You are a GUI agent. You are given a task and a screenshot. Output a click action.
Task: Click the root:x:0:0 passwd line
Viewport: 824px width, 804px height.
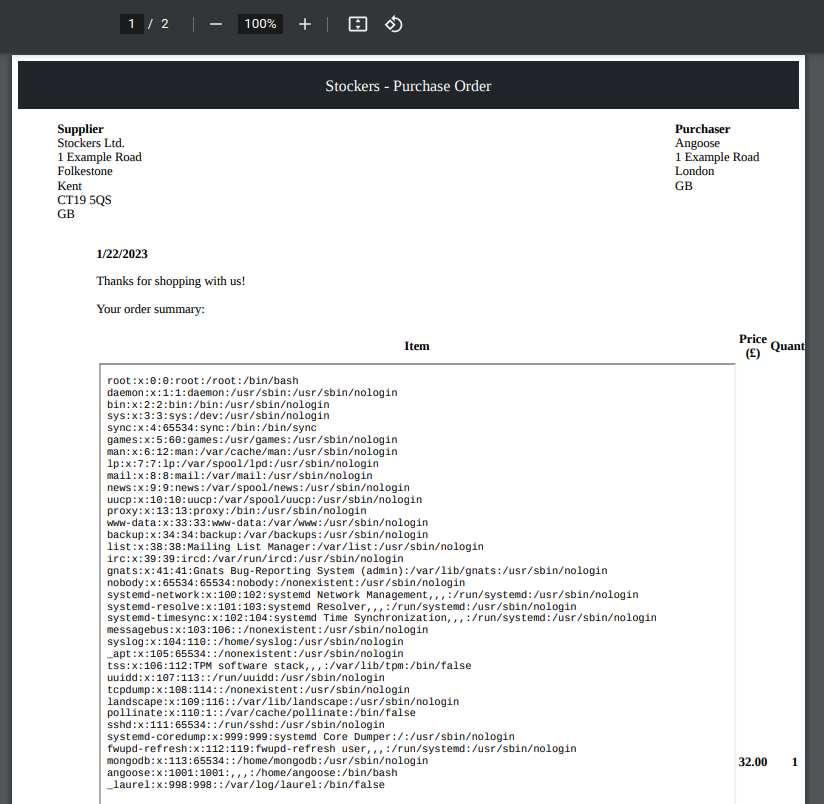[202, 380]
